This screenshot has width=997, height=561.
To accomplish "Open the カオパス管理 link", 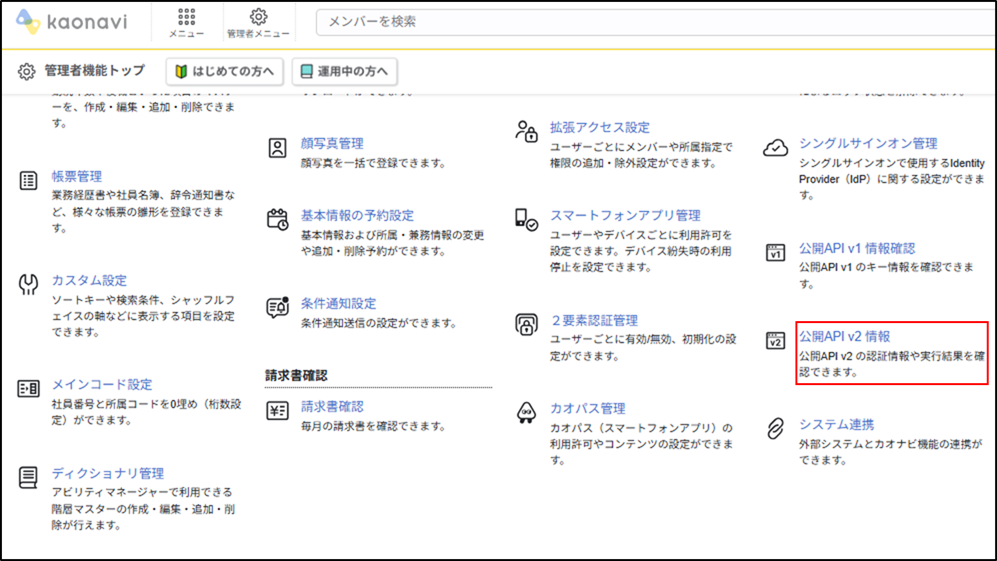I will [x=588, y=408].
